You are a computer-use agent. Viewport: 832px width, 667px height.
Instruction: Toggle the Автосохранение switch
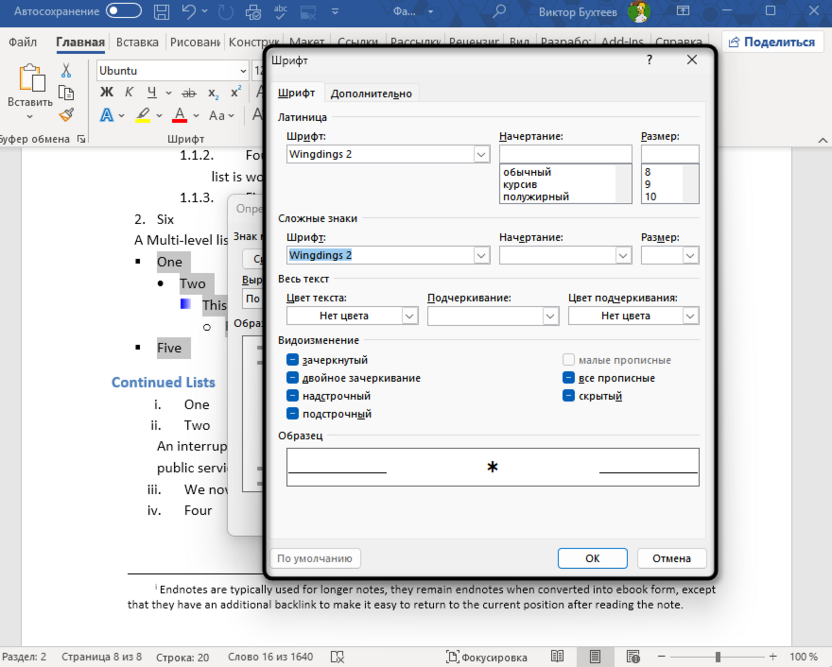pos(124,11)
